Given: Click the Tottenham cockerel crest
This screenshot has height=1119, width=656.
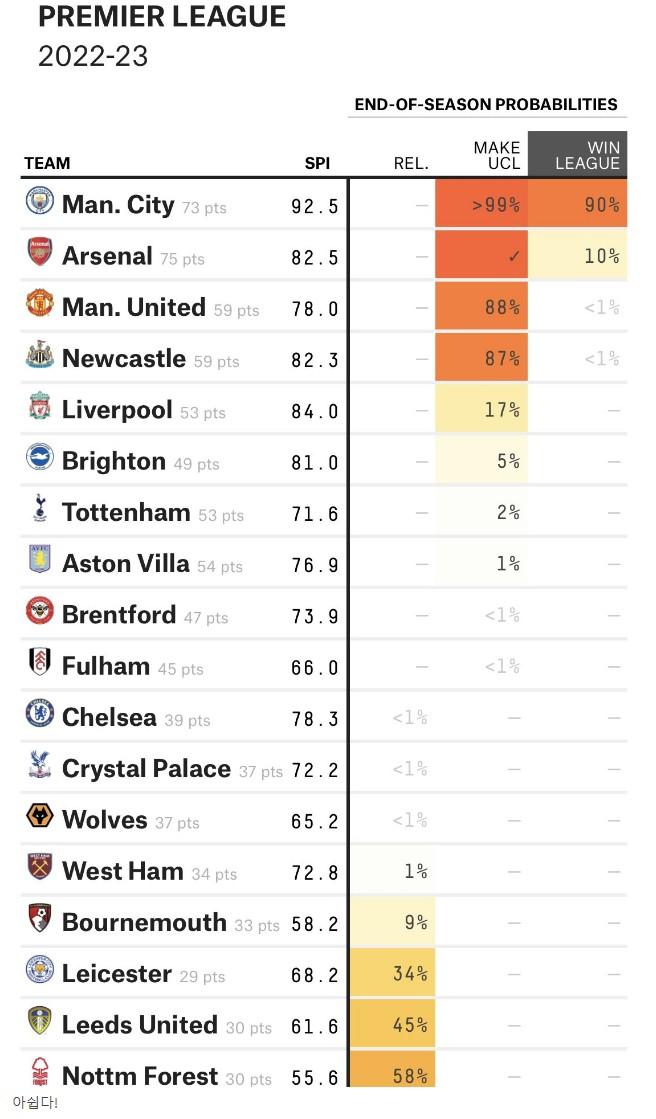Looking at the screenshot, I should point(40,508).
